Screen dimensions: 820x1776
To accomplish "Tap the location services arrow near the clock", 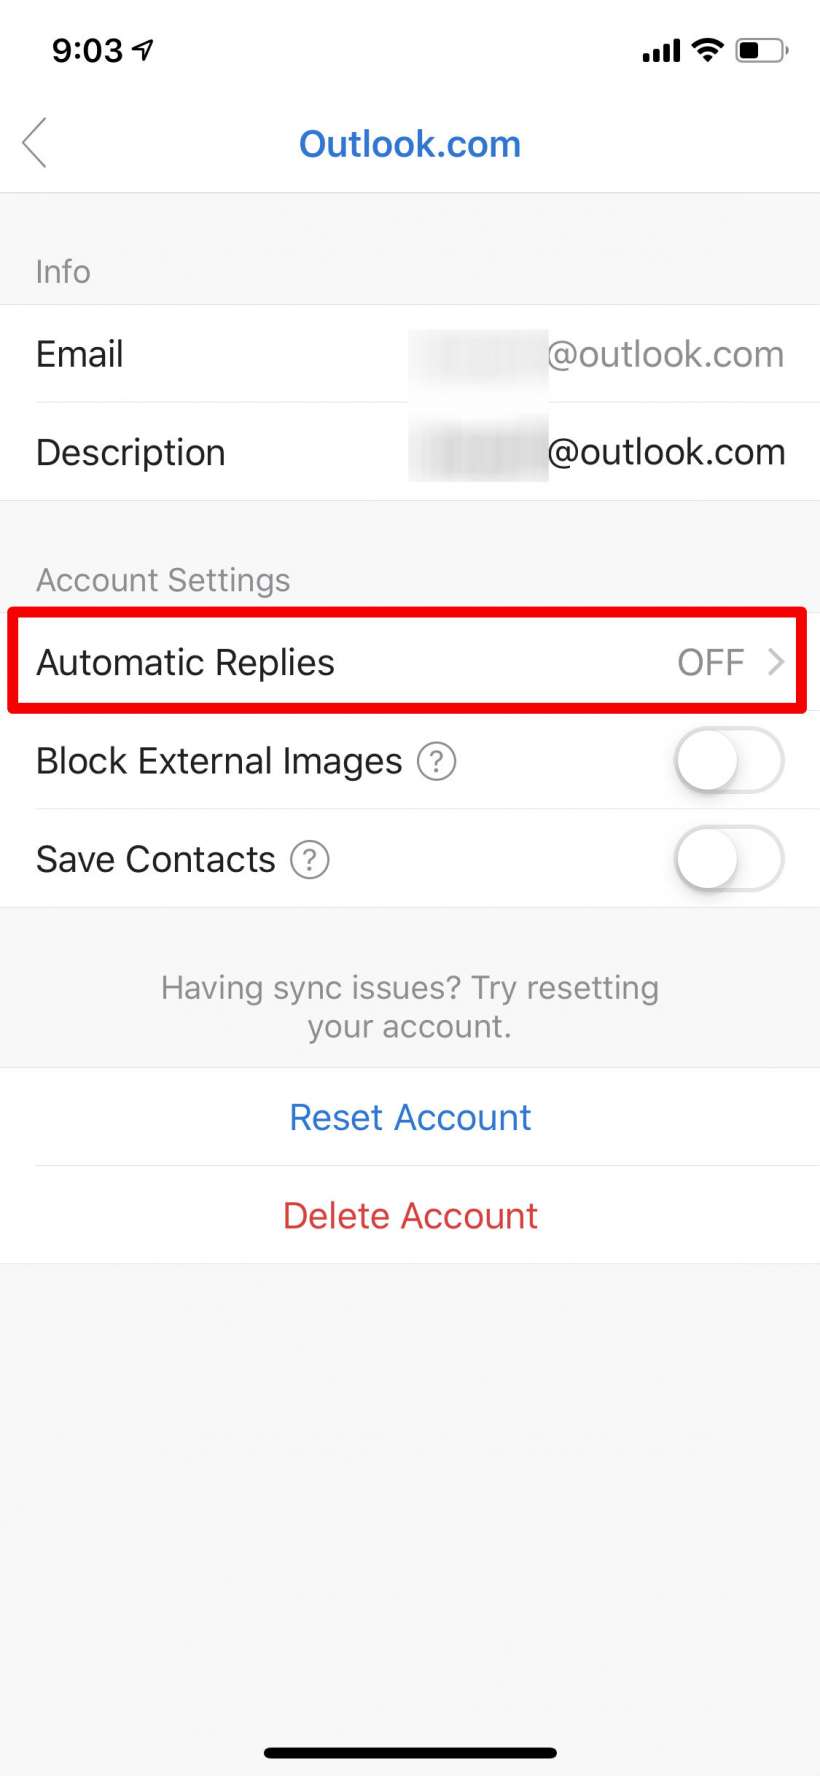I will [x=140, y=47].
